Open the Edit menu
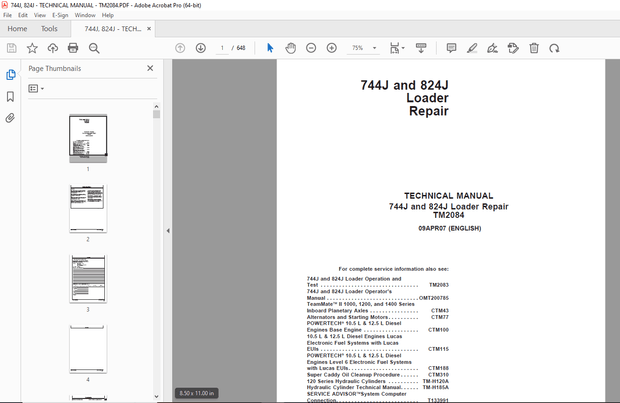This screenshot has height=403, width=620. [23, 15]
